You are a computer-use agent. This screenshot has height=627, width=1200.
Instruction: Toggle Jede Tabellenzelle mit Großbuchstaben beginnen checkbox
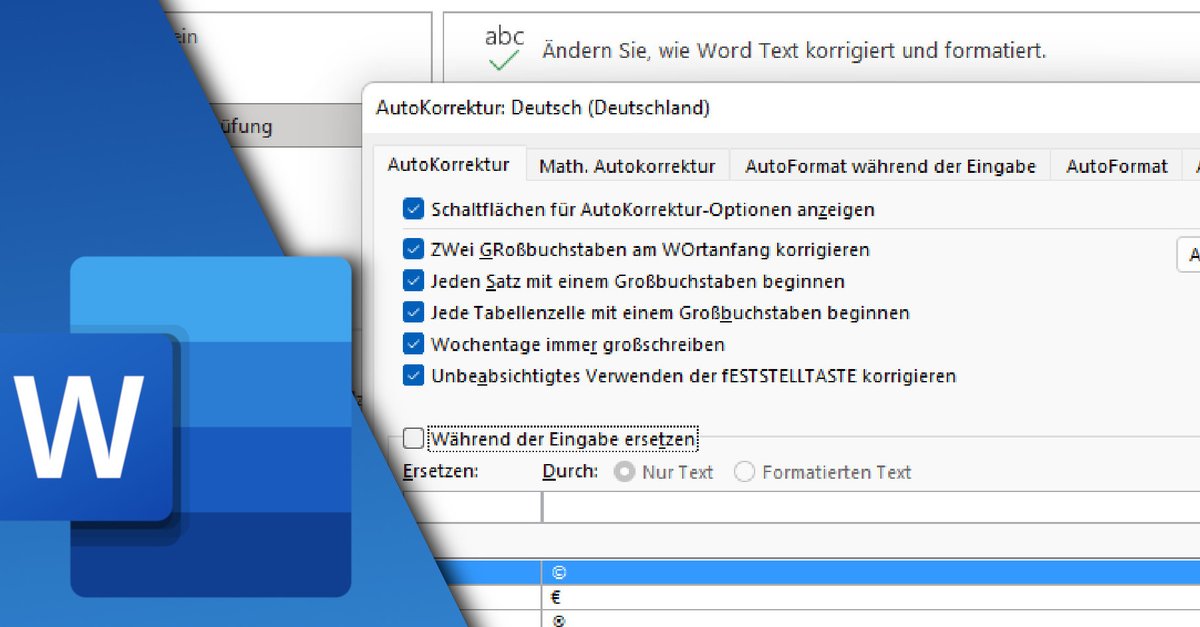click(x=413, y=313)
